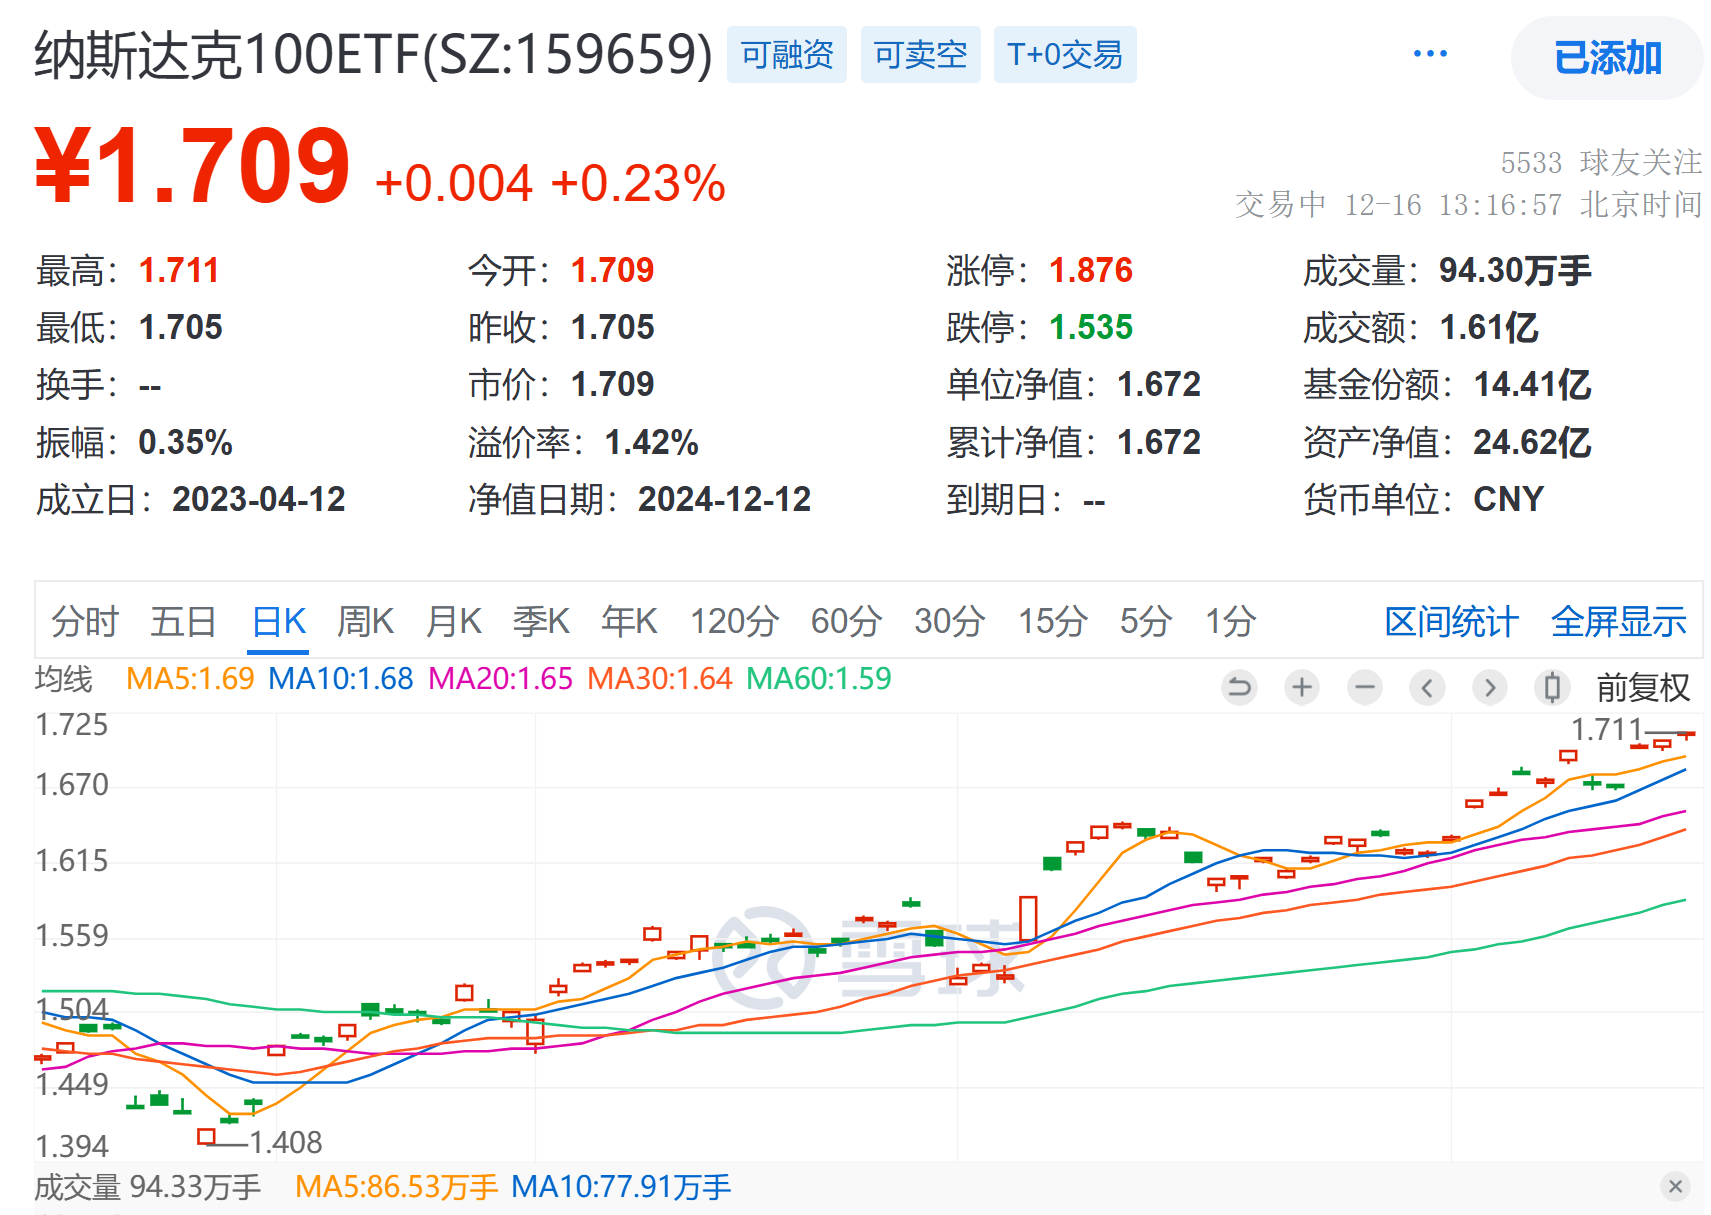
Task: Open the three-dot more options menu
Action: (1430, 54)
